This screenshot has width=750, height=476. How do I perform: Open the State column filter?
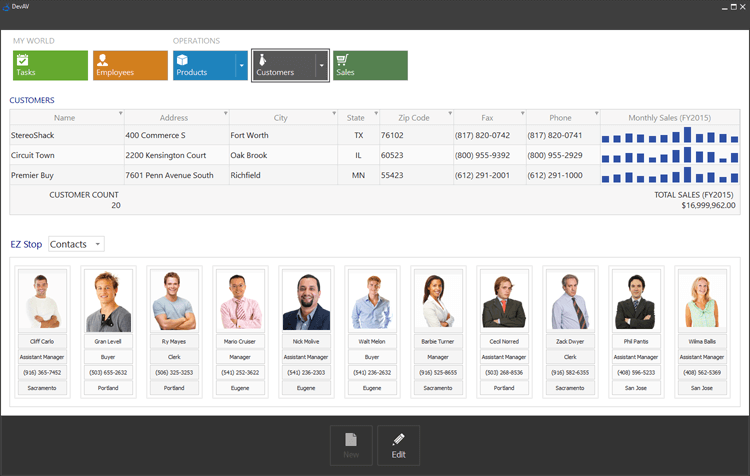point(376,114)
